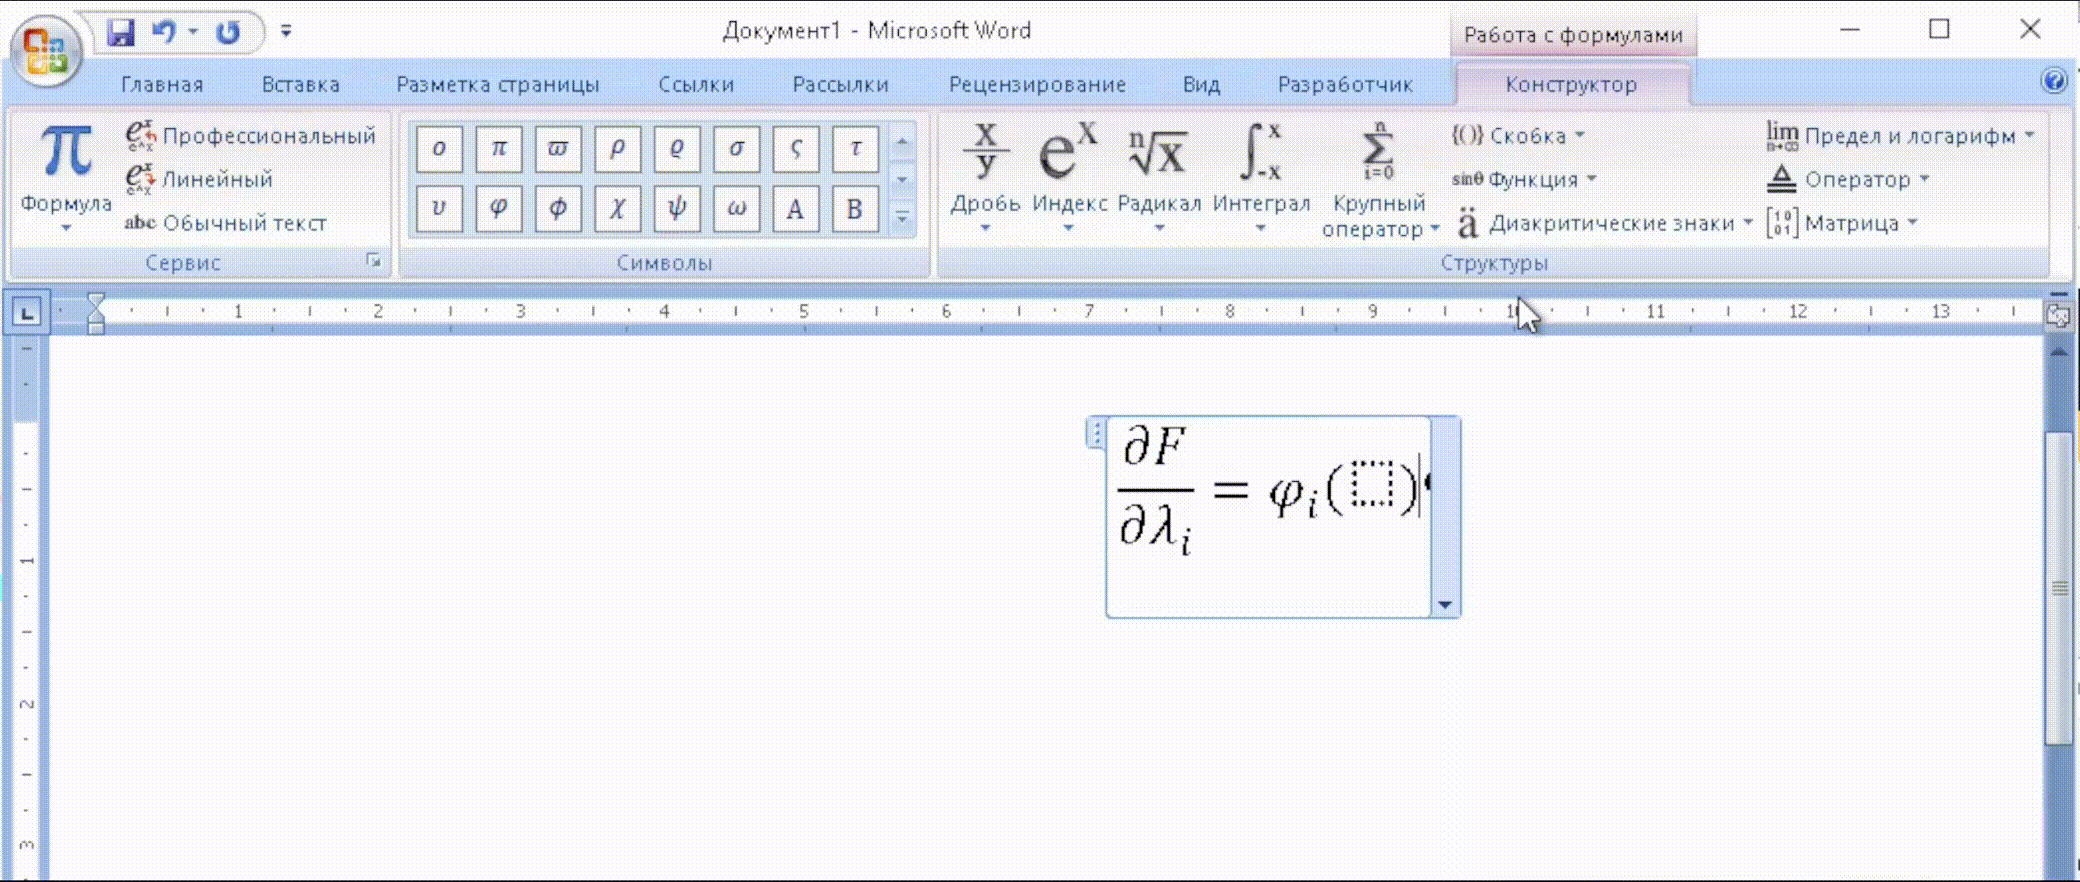Viewport: 2080px width, 882px height.
Task: Open the Вид tab
Action: point(1201,85)
